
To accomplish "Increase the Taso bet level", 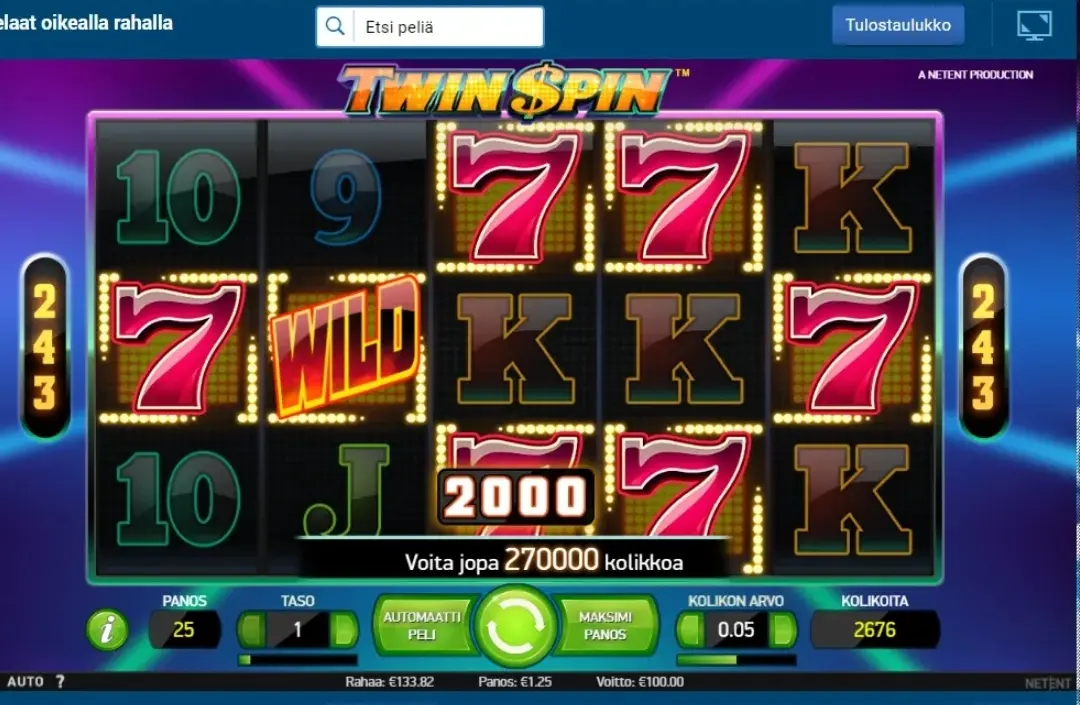I will click(x=343, y=629).
